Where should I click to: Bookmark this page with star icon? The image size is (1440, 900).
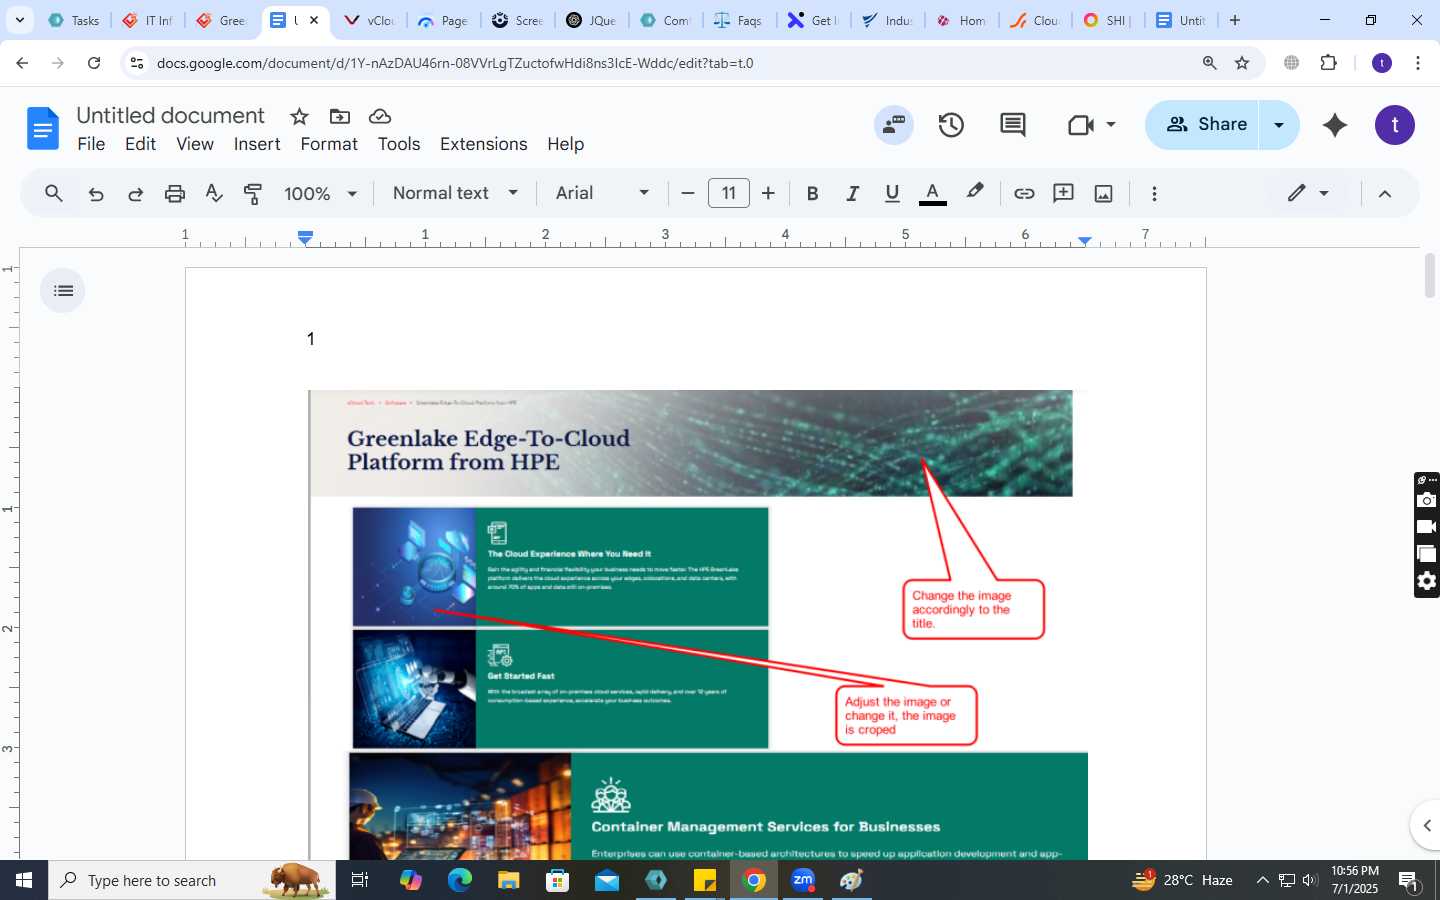pos(1242,63)
